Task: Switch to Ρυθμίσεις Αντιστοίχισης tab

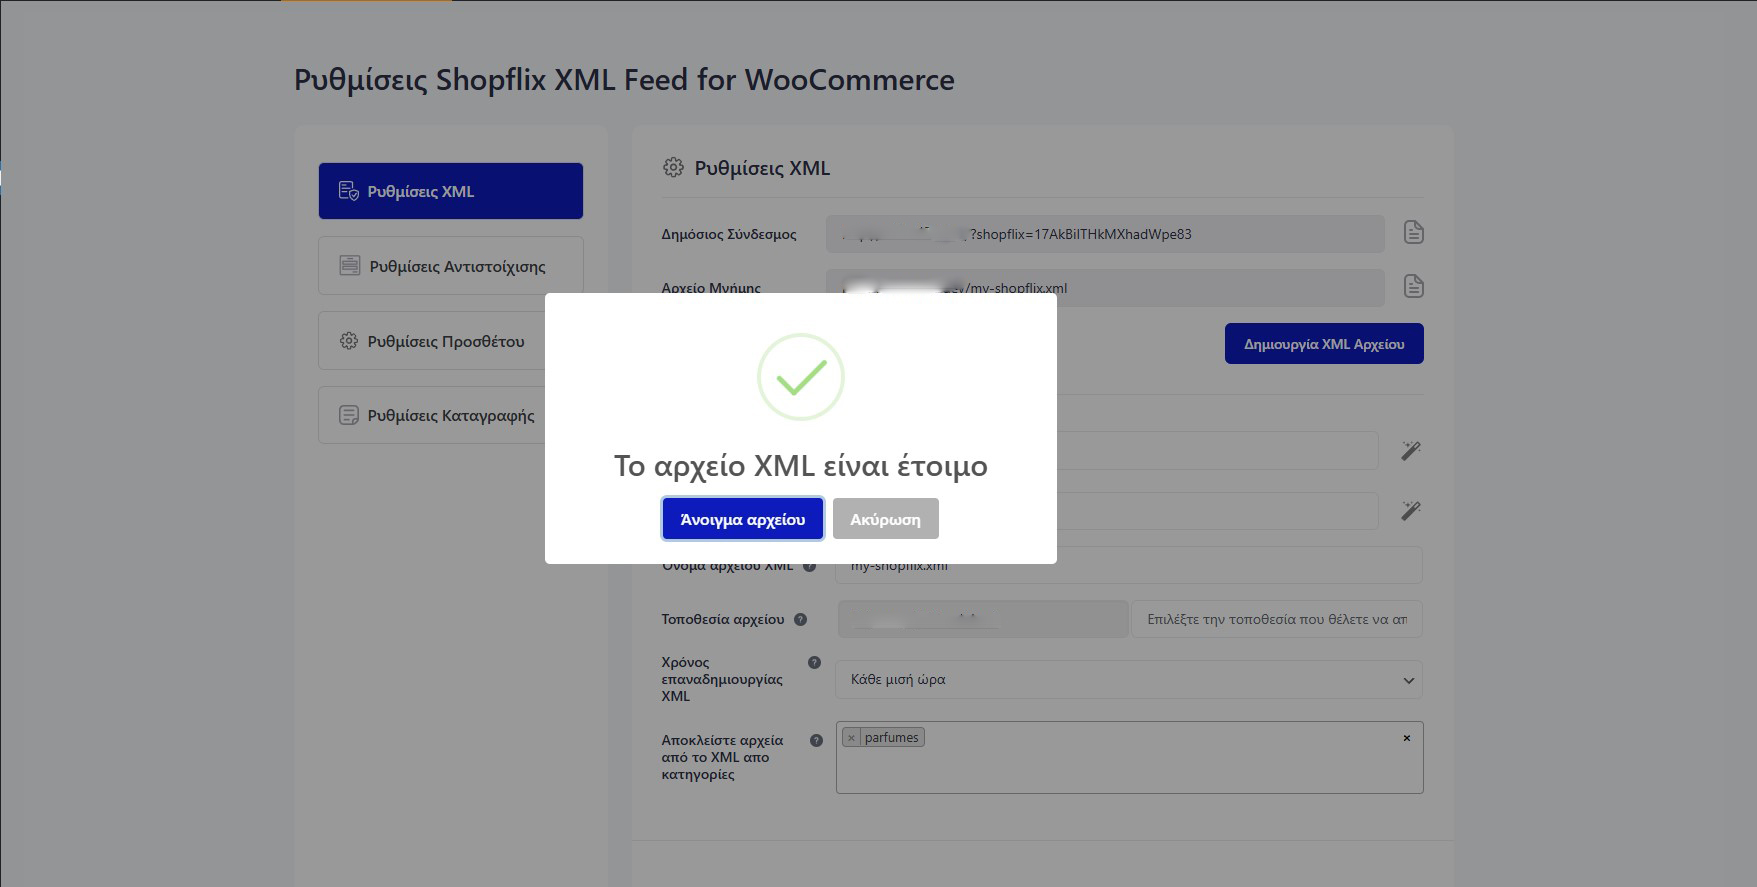Action: click(x=450, y=266)
